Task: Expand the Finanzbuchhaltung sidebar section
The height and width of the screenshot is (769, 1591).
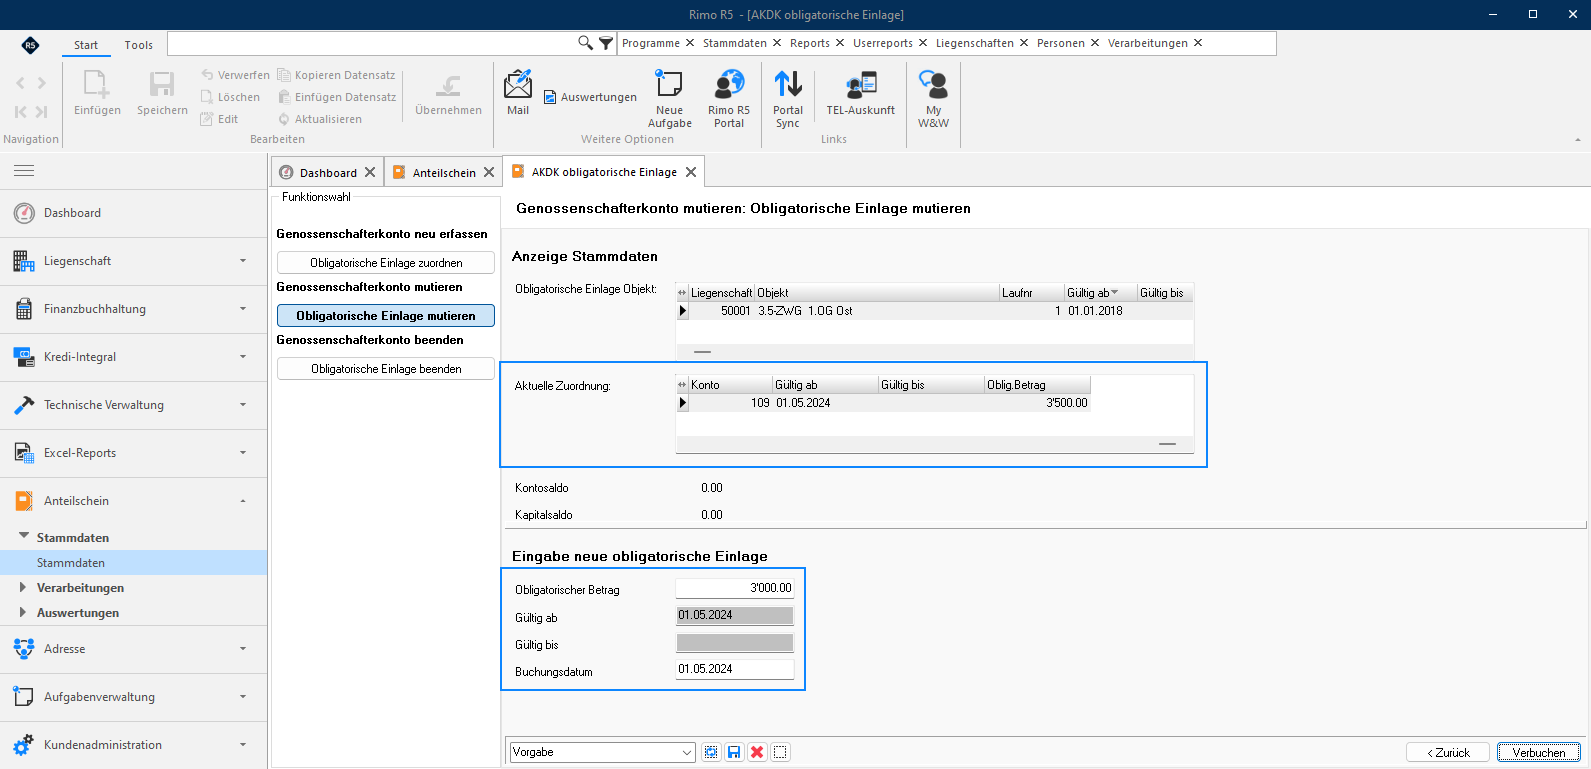Action: pos(134,309)
